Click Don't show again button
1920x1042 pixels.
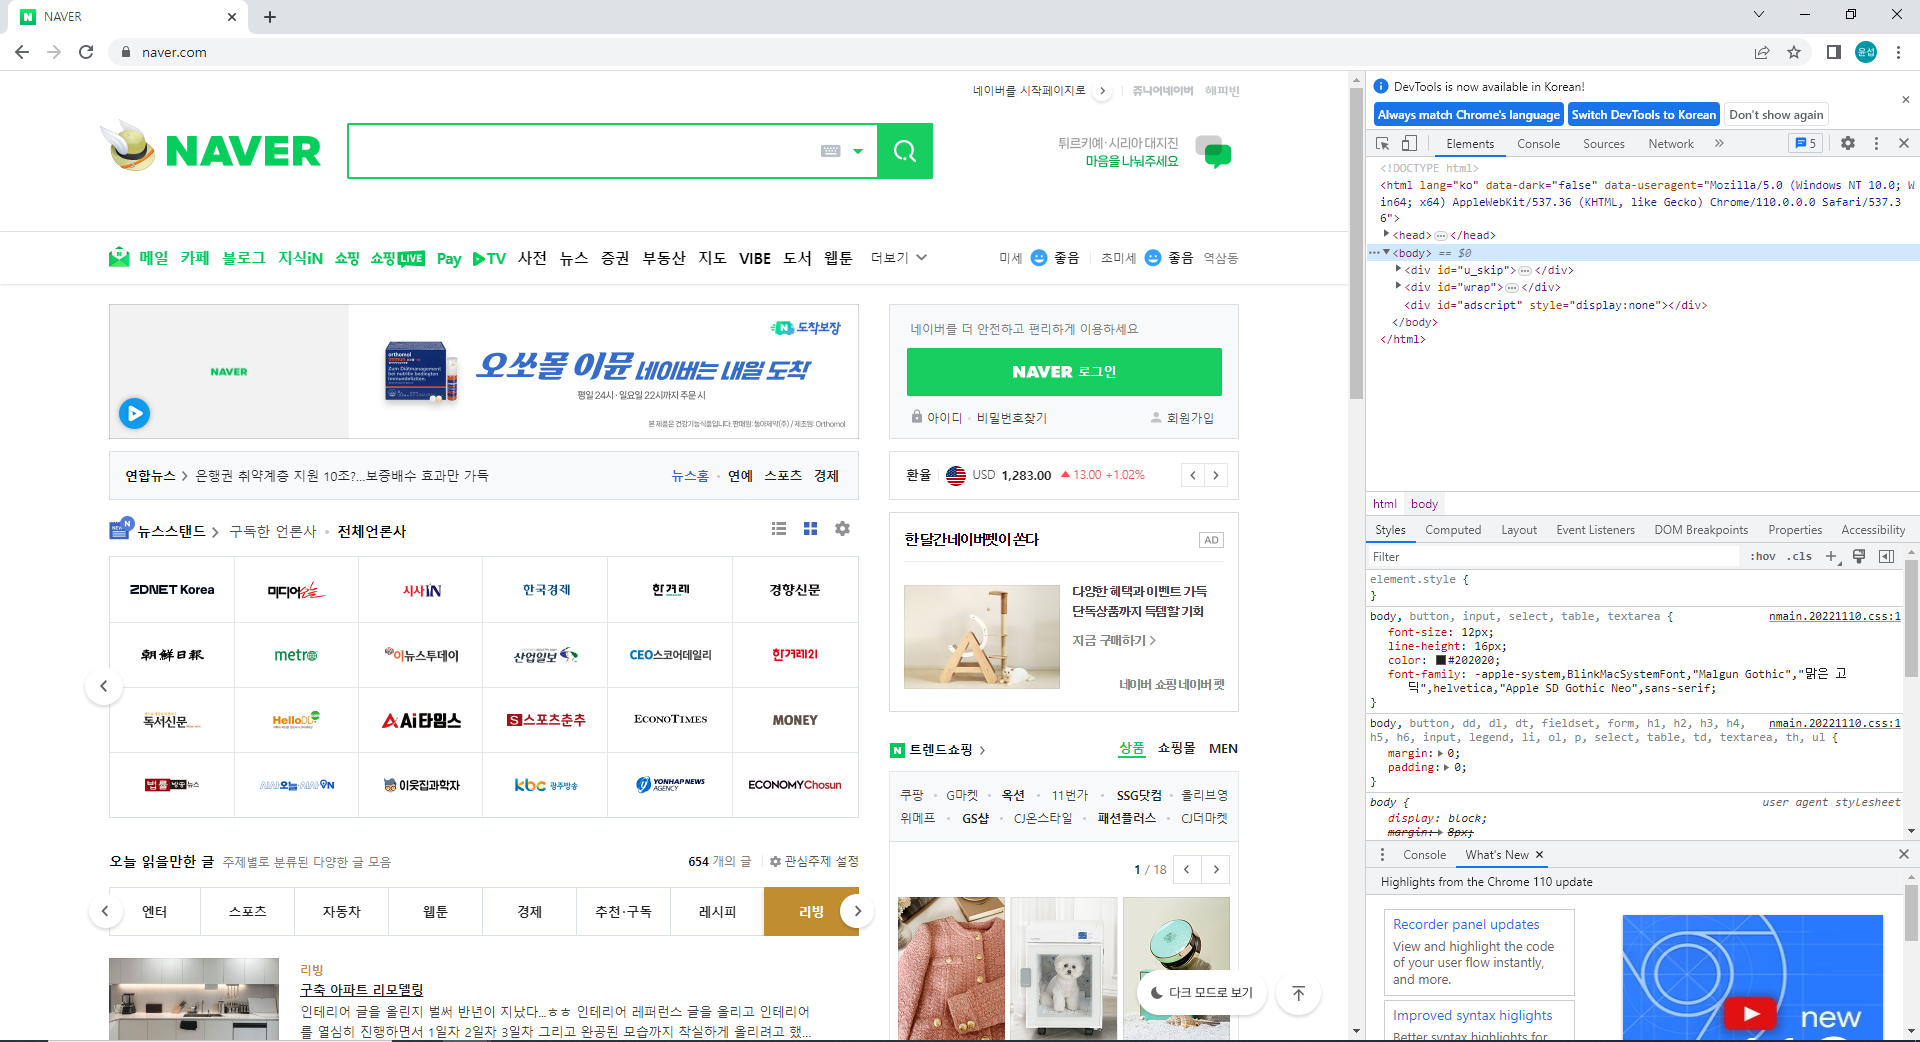(x=1776, y=115)
